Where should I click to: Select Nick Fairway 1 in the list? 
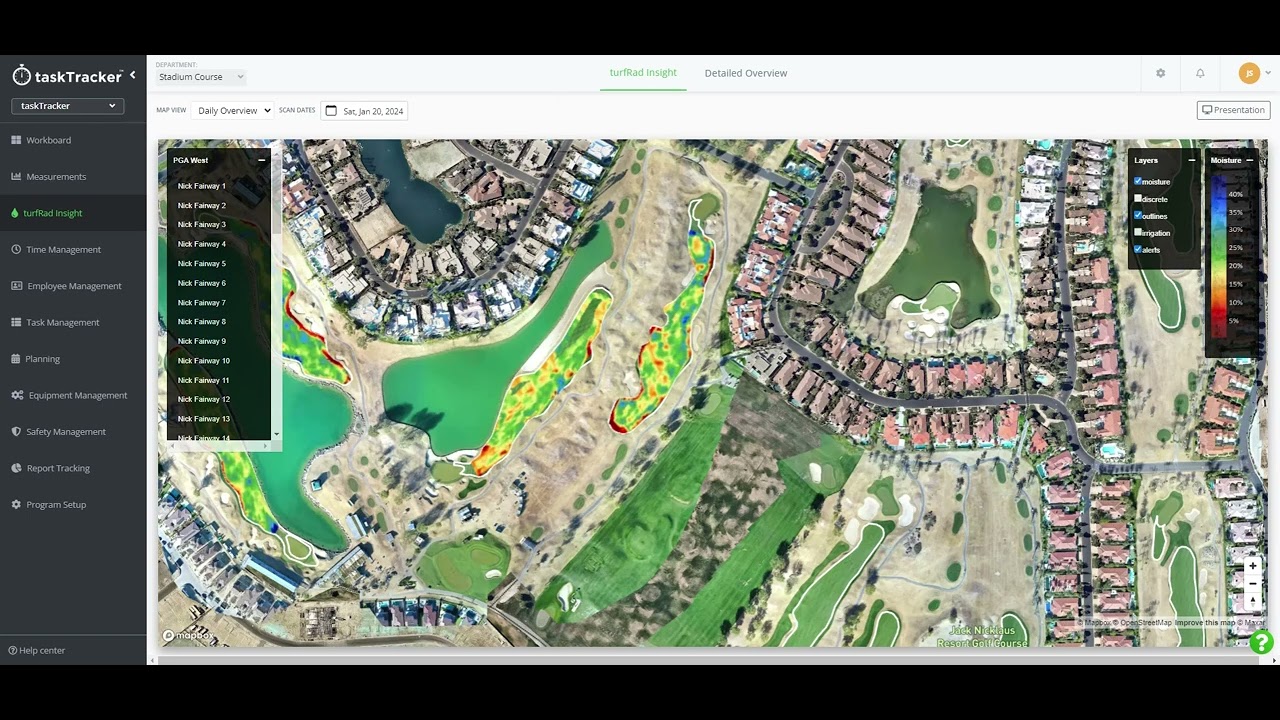(x=201, y=186)
